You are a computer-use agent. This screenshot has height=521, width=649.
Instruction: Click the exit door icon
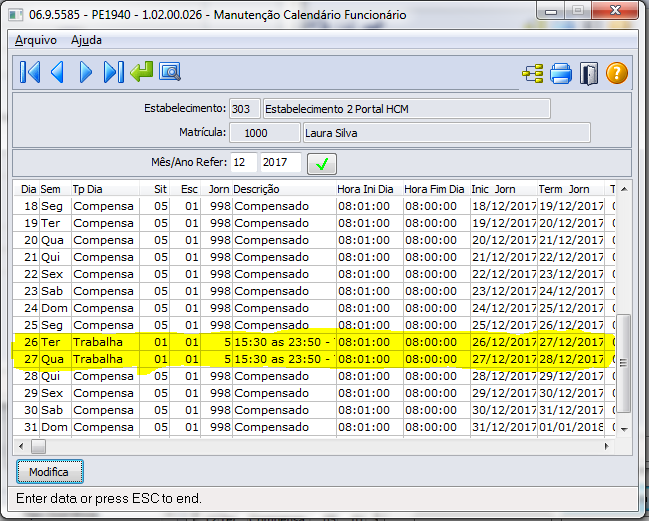pyautogui.click(x=589, y=74)
